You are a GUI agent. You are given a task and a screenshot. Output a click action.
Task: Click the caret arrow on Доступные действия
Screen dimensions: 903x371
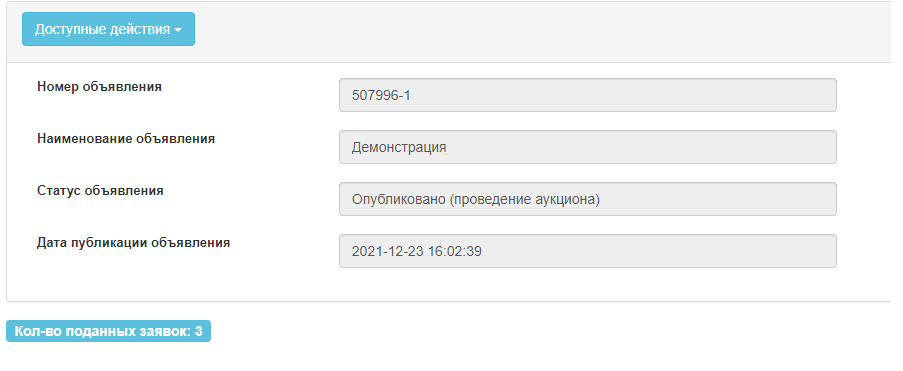click(177, 30)
